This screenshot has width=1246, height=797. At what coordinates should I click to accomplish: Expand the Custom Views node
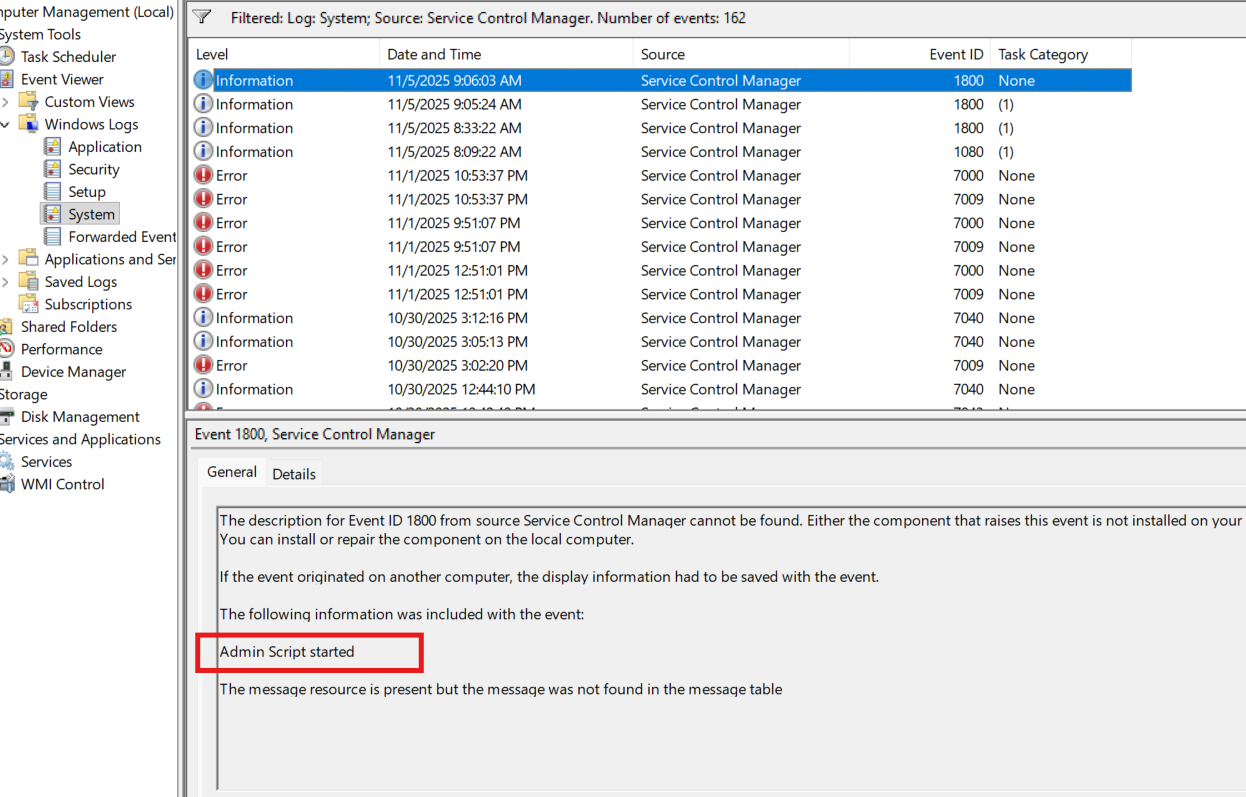point(6,102)
